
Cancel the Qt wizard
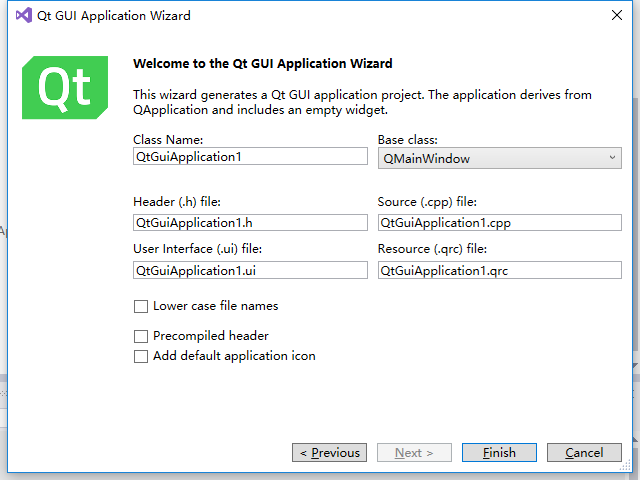tap(584, 453)
